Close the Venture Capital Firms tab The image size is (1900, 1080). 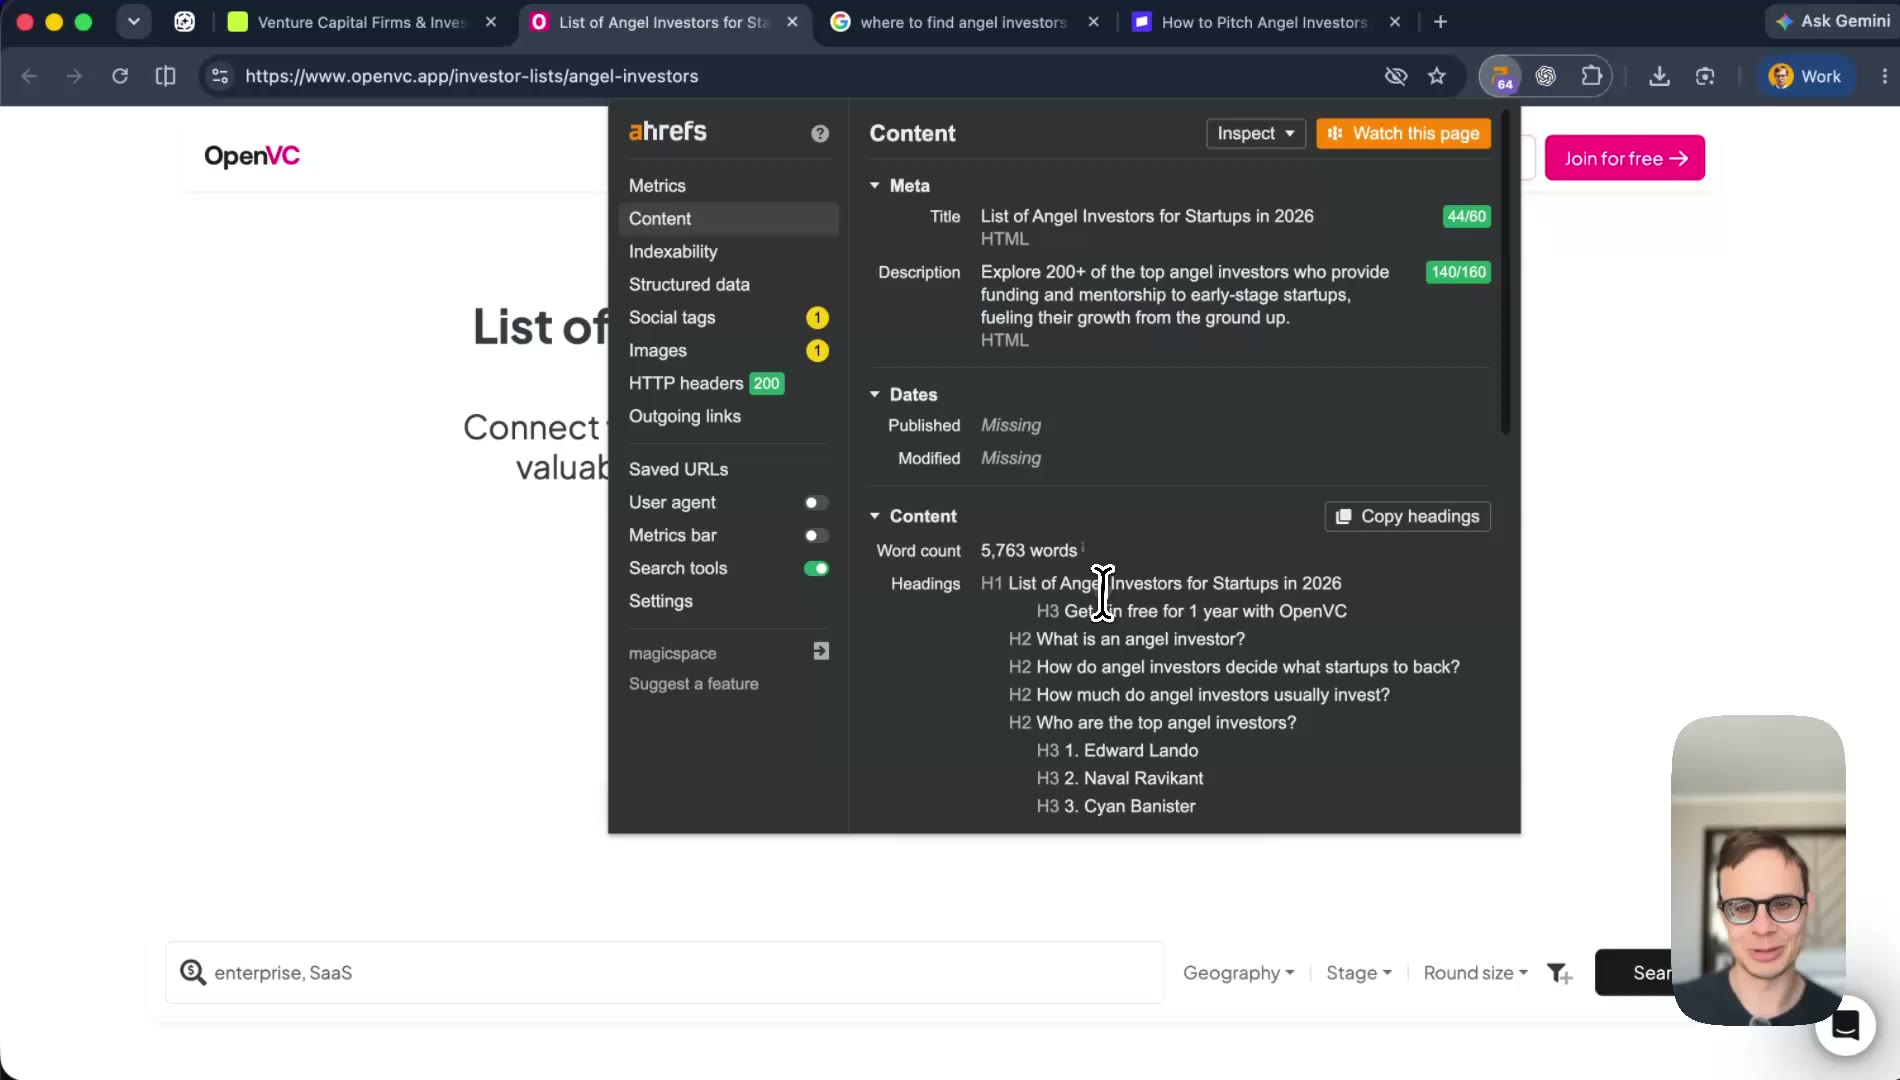(x=491, y=22)
